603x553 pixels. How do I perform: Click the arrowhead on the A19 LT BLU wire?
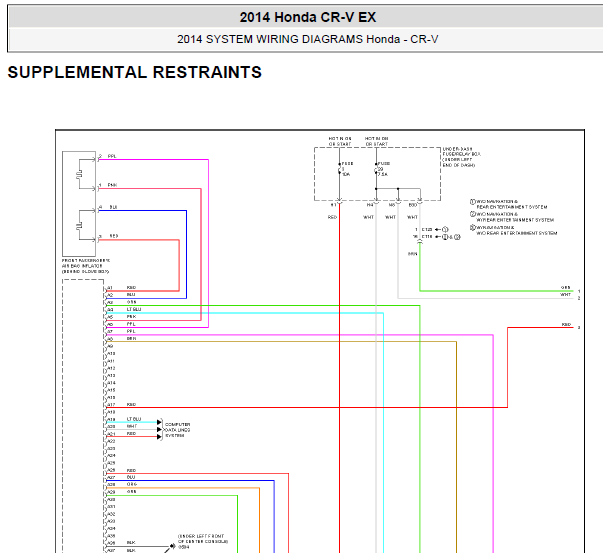click(x=159, y=422)
